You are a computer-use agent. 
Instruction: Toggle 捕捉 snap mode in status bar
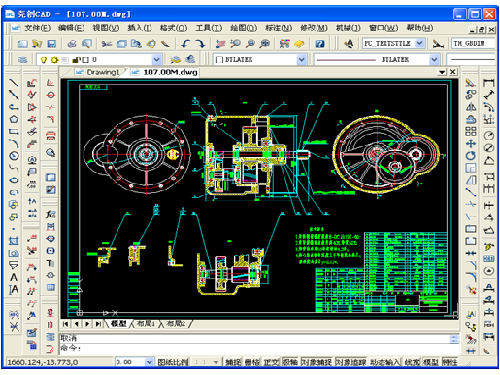(233, 362)
